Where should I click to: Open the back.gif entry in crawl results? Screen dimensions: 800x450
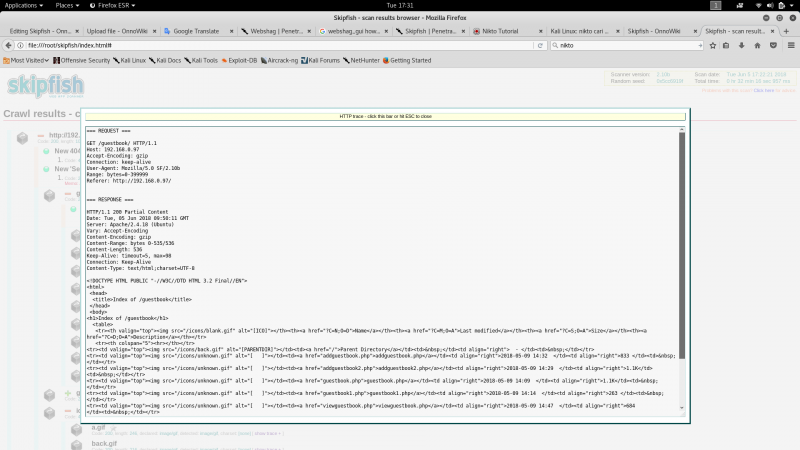coord(104,443)
